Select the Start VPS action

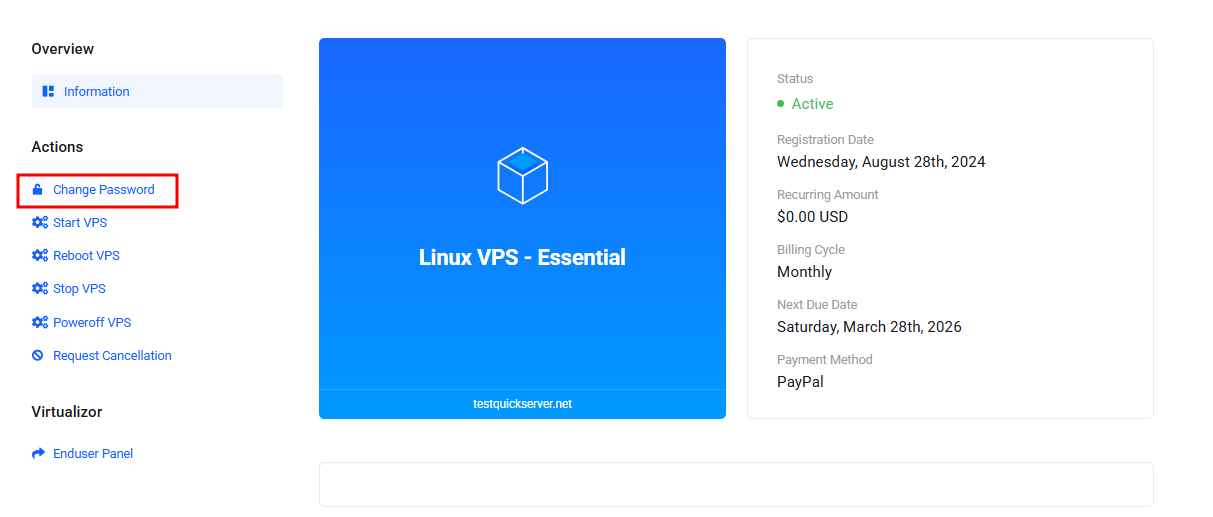[x=80, y=223]
